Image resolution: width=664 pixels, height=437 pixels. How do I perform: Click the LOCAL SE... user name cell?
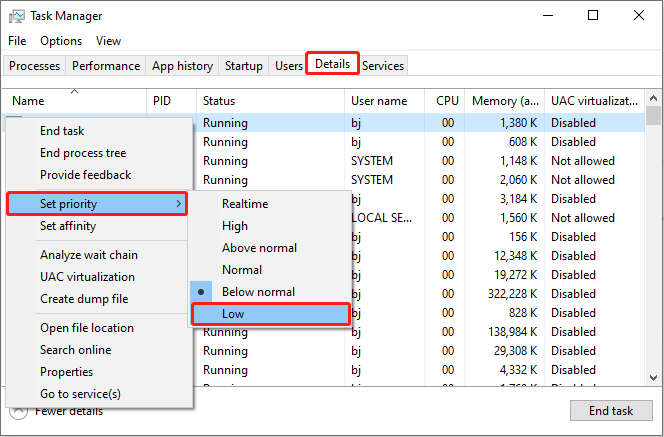tap(381, 218)
